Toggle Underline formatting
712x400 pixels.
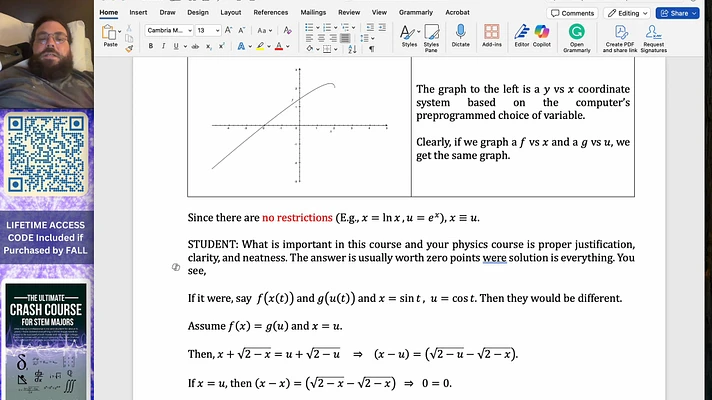[176, 46]
